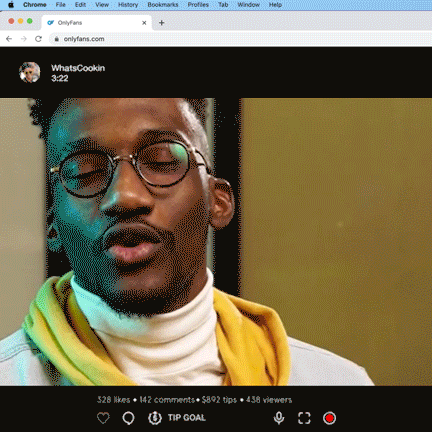Click the WhatsCookin profile avatar
This screenshot has height=432, width=432.
pos(30,72)
